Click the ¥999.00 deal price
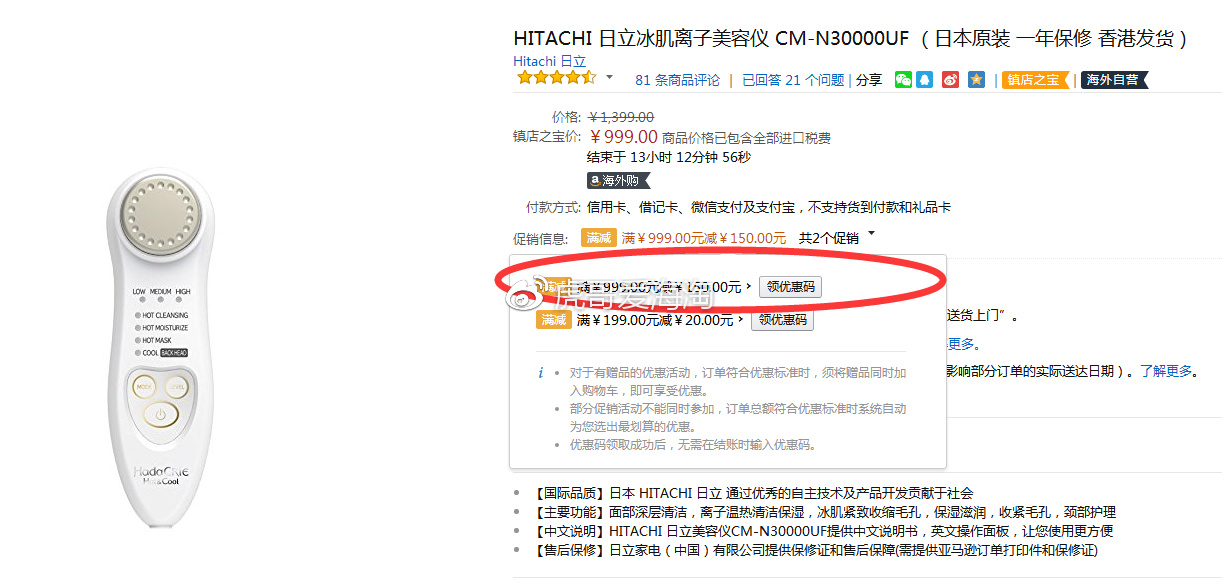Screen dimensions: 1222x588 pyautogui.click(x=623, y=137)
